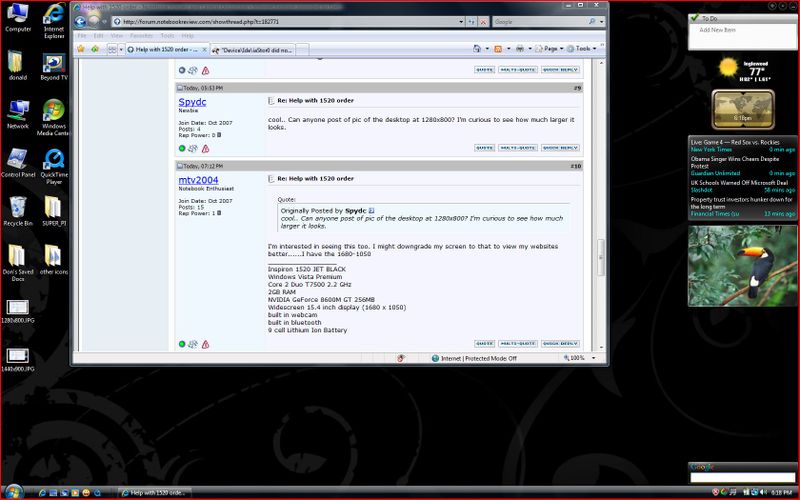The height and width of the screenshot is (500, 800).
Task: Click the new blank tab button
Action: click(302, 50)
